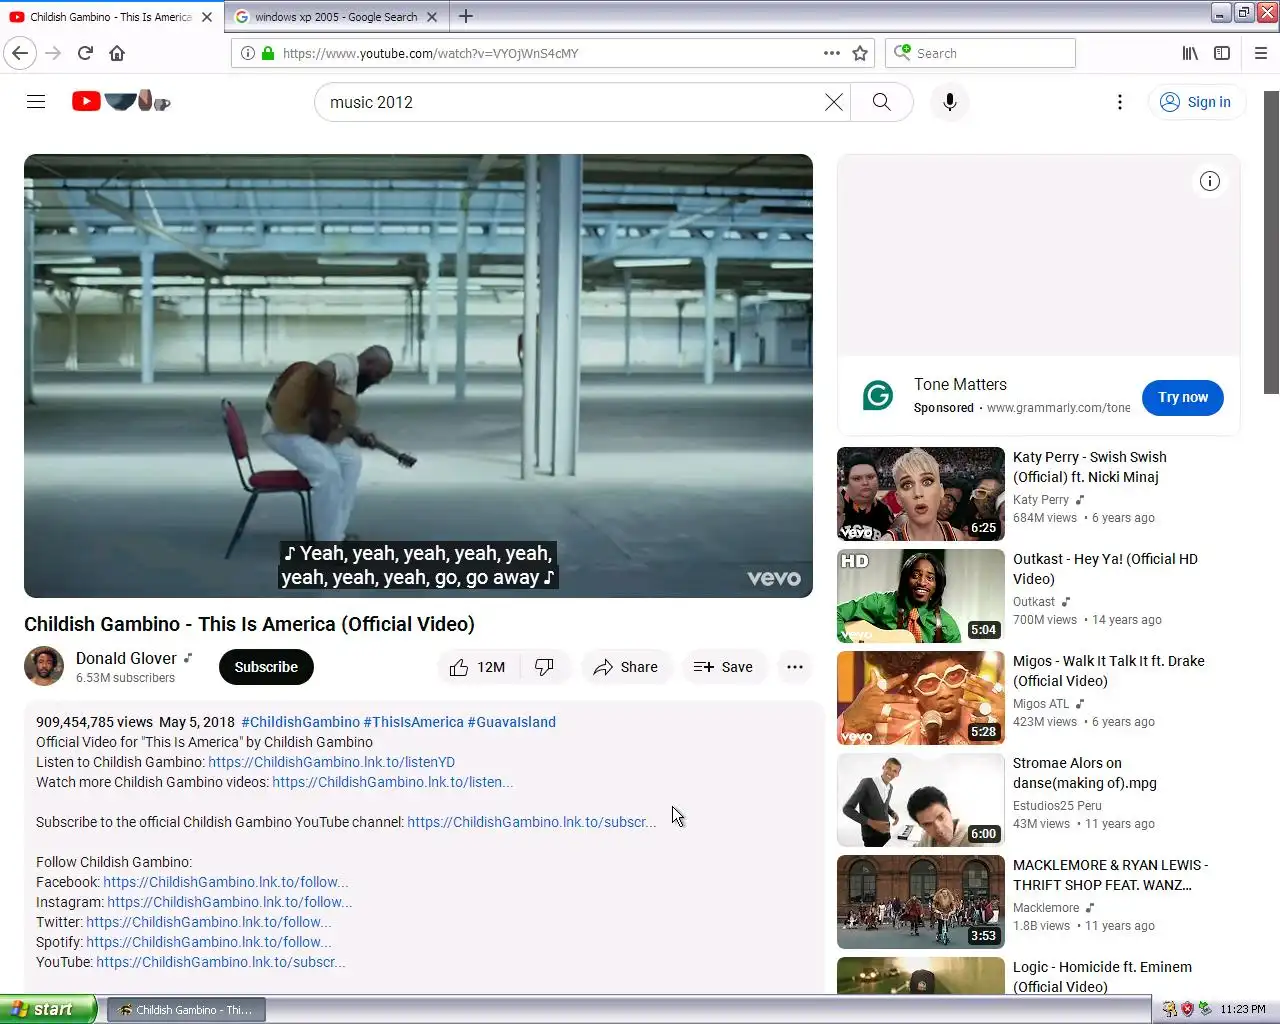Click the taskbar clock showing 11:23 PM
The image size is (1280, 1024).
pyautogui.click(x=1243, y=1009)
